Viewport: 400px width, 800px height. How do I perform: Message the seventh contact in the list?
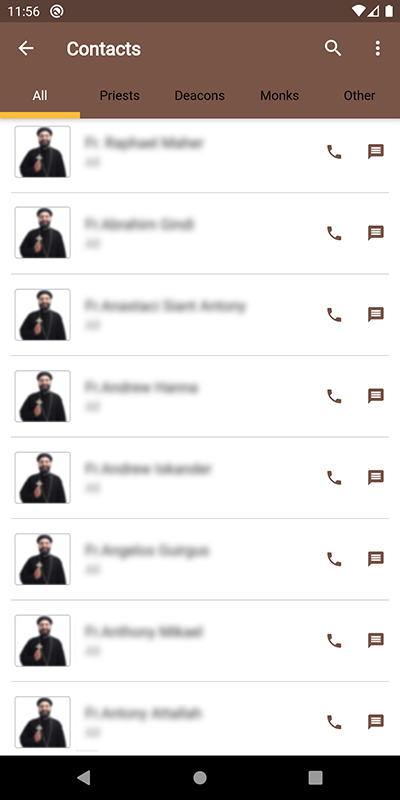[376, 640]
